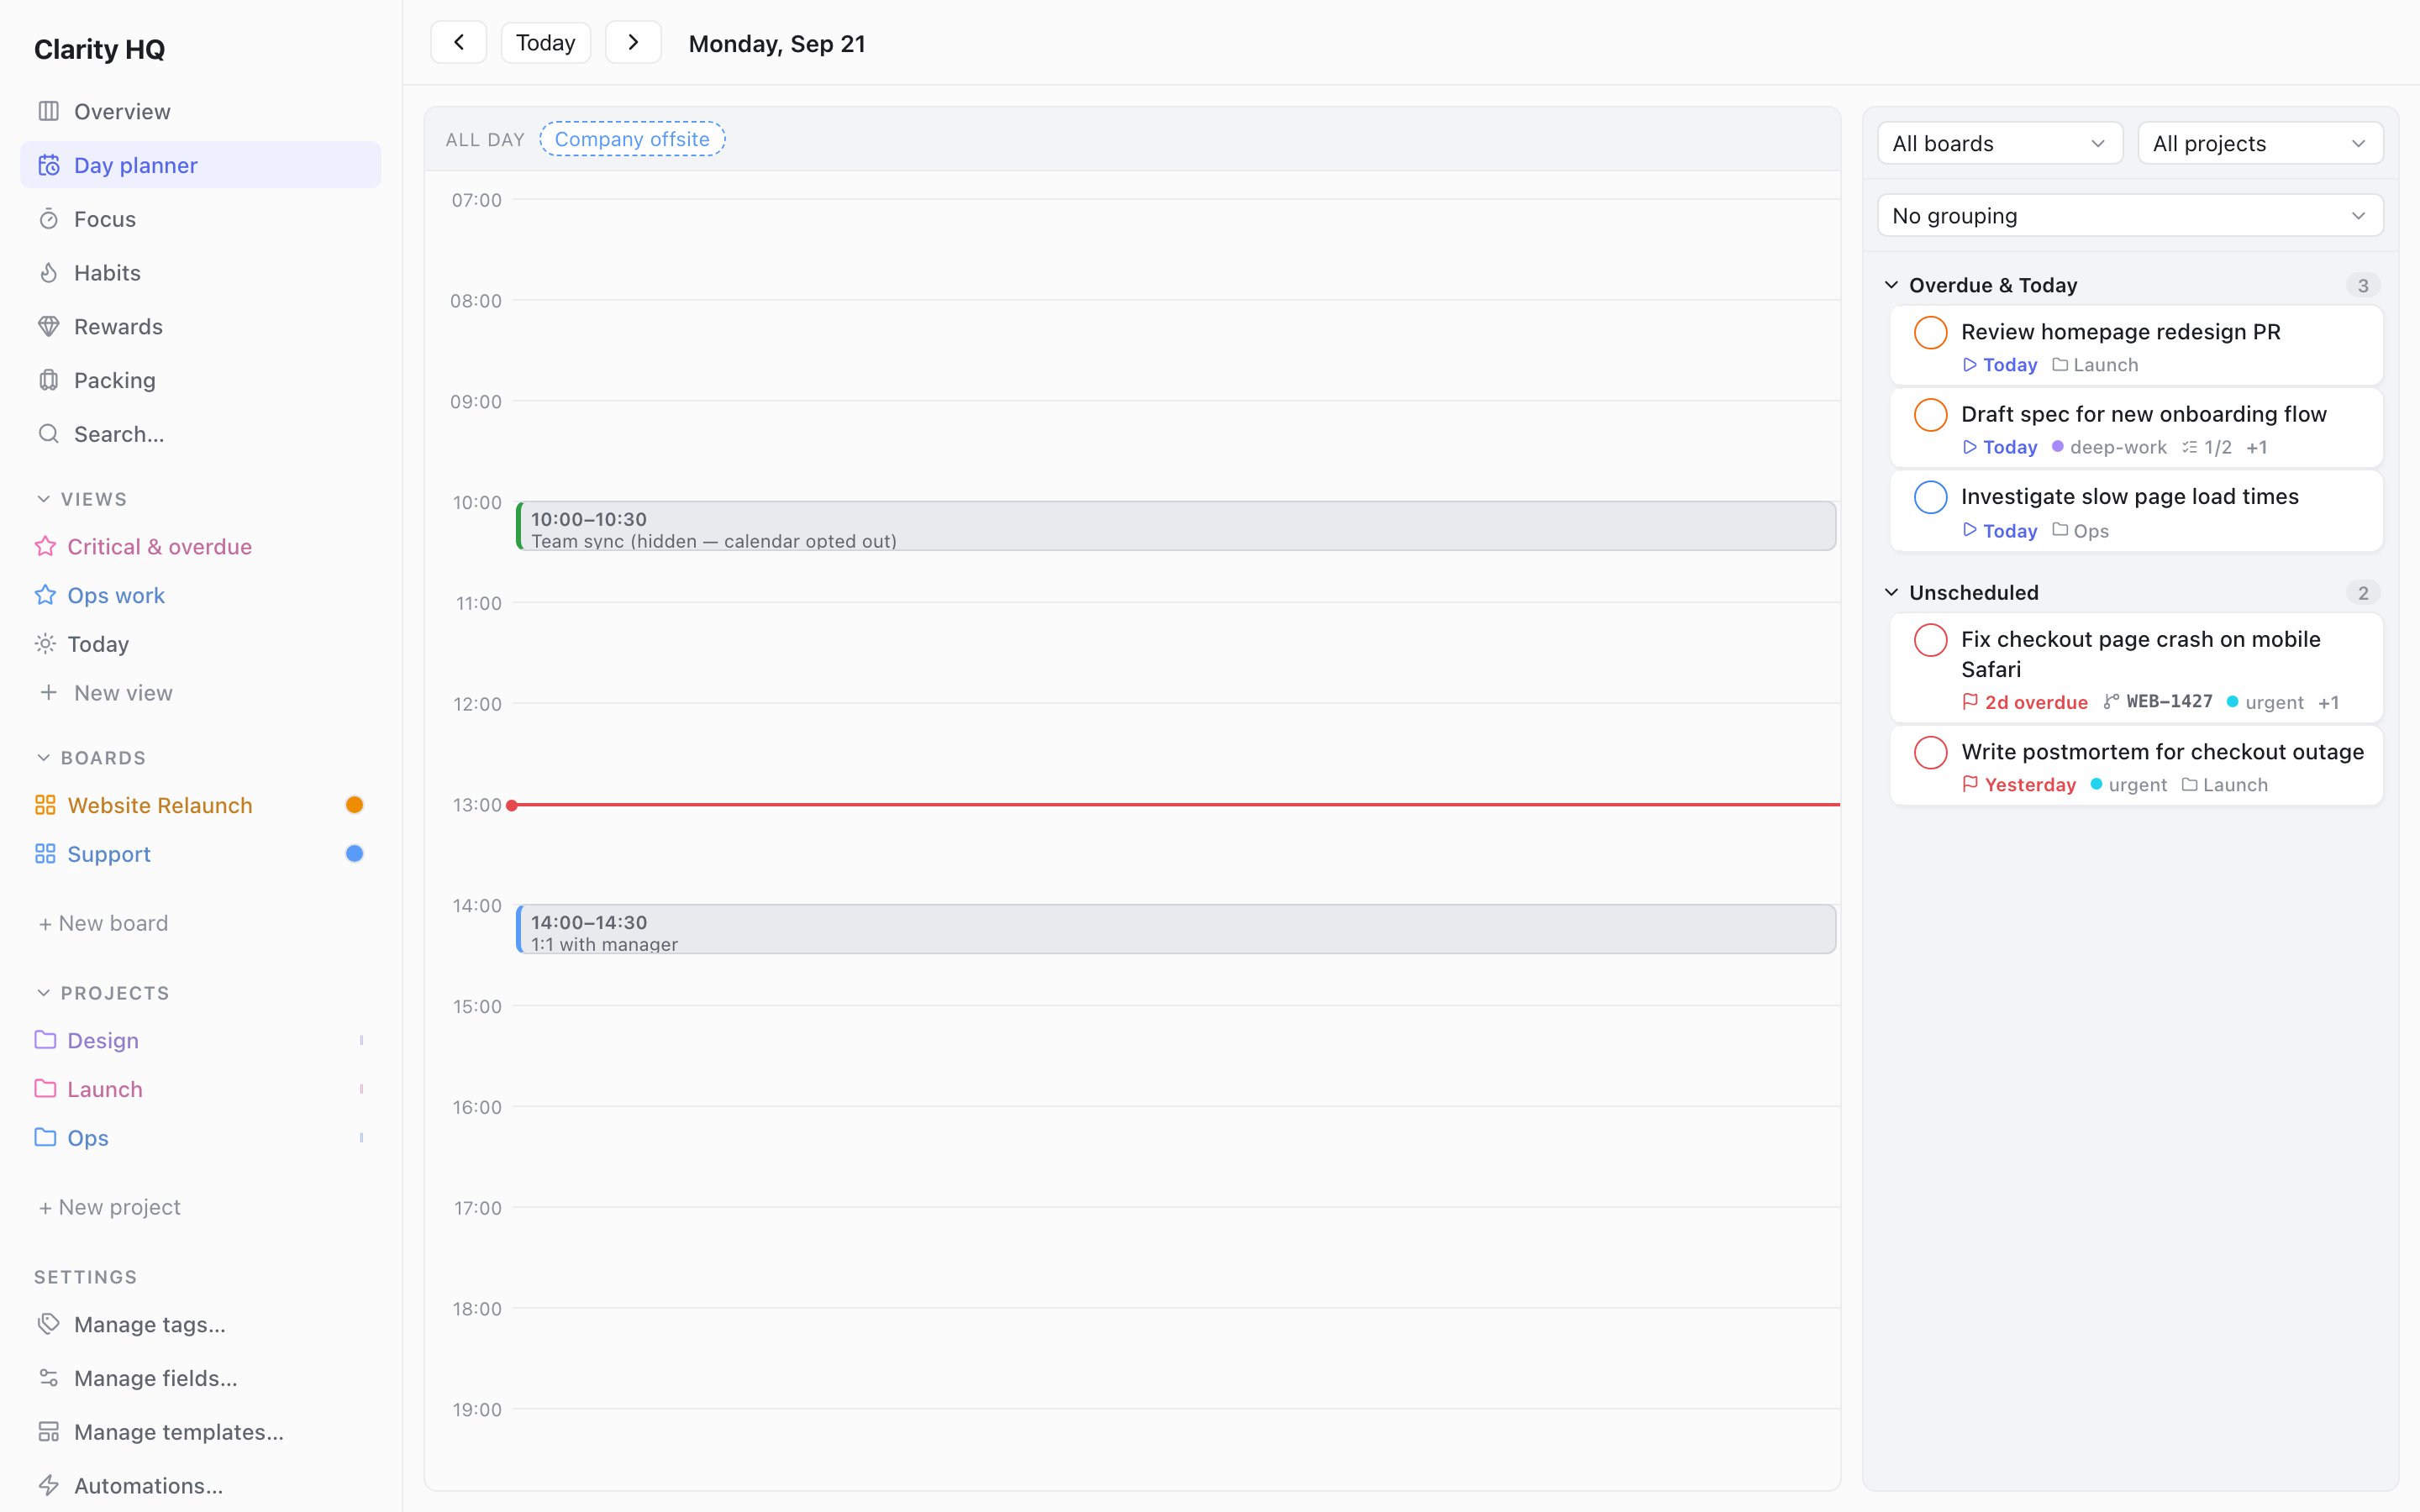The width and height of the screenshot is (2420, 1512).
Task: Open the All boards dropdown
Action: (x=2000, y=143)
